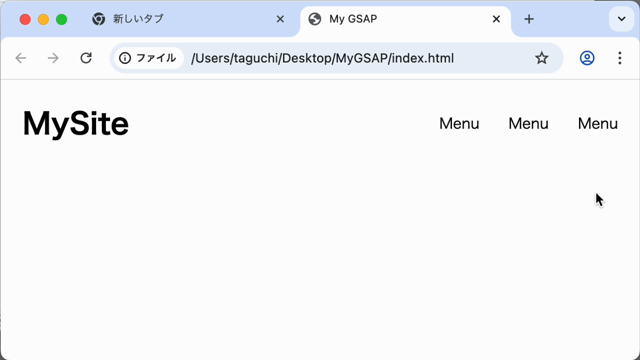Reload the page with refresh icon

[x=86, y=58]
